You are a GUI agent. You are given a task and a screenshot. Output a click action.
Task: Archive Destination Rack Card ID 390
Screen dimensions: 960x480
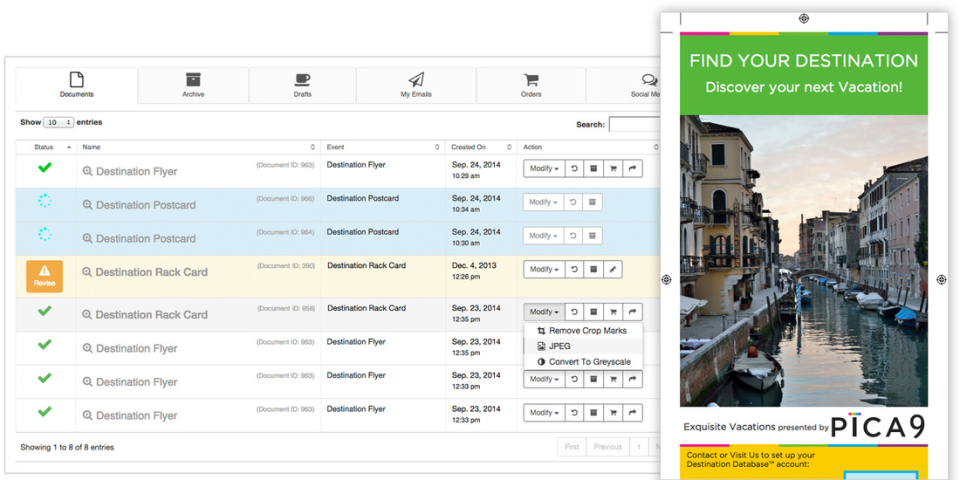[x=593, y=269]
